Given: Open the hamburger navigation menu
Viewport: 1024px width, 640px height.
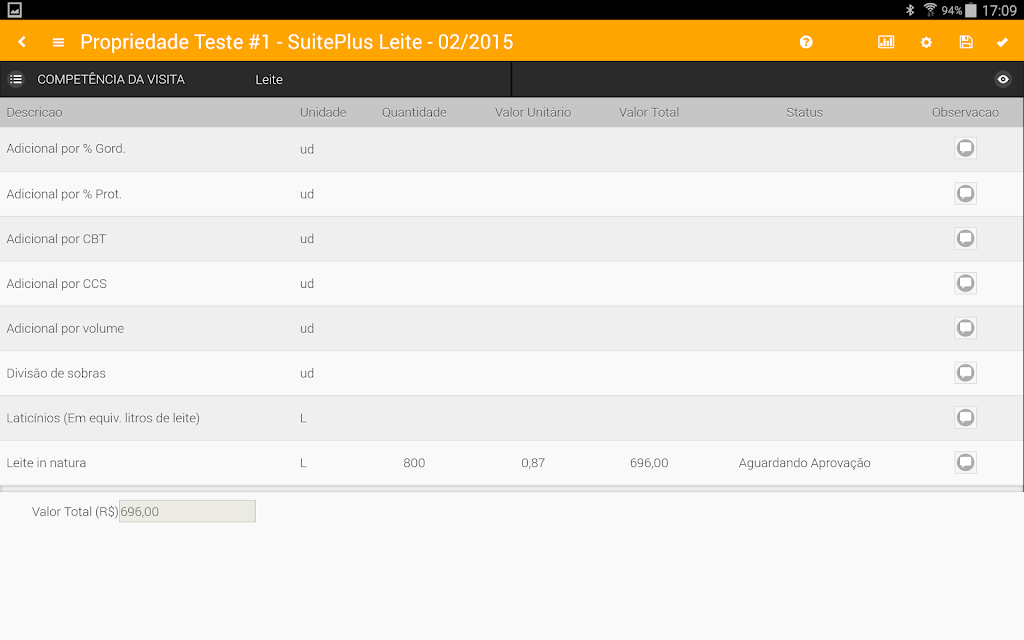Looking at the screenshot, I should tap(58, 42).
